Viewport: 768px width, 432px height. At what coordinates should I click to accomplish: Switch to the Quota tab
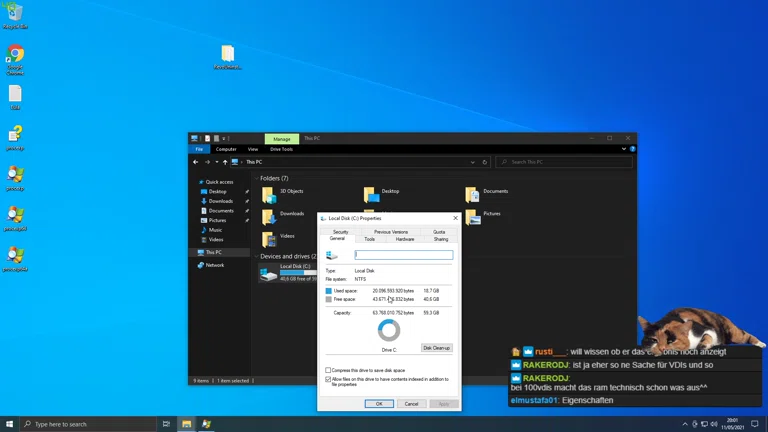click(439, 232)
